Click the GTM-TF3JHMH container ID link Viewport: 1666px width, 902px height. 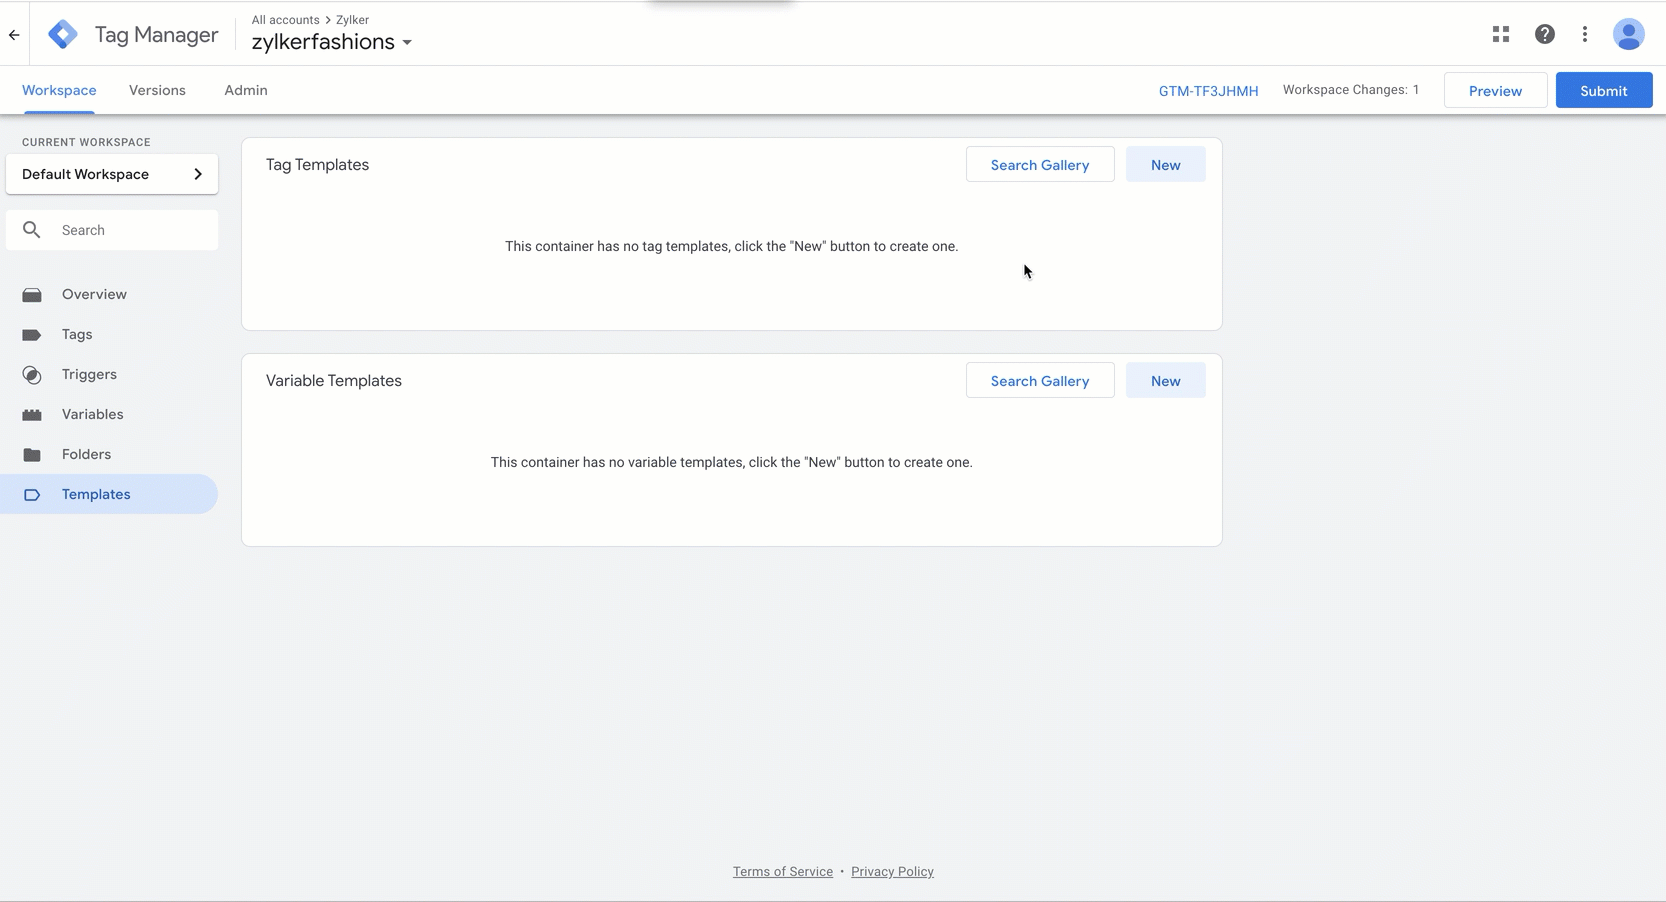(x=1208, y=91)
